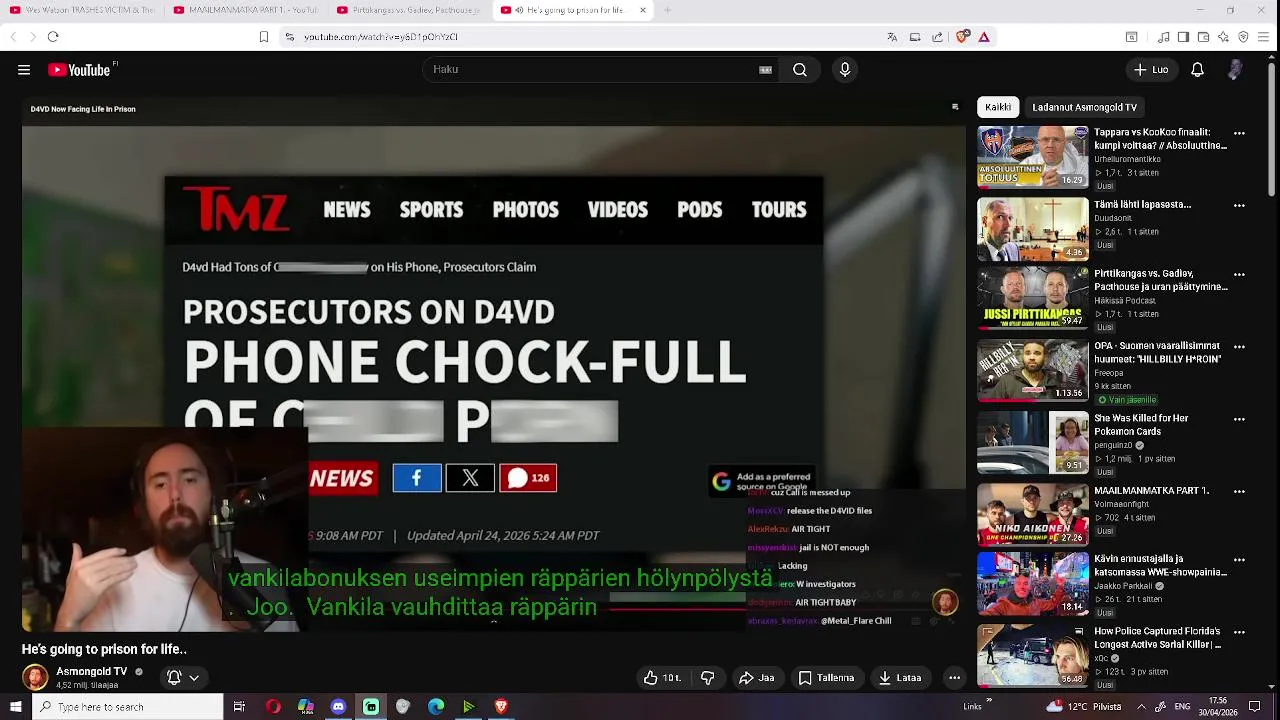The image size is (1280, 720).
Task: Open Task View on the taskbar
Action: tap(239, 707)
